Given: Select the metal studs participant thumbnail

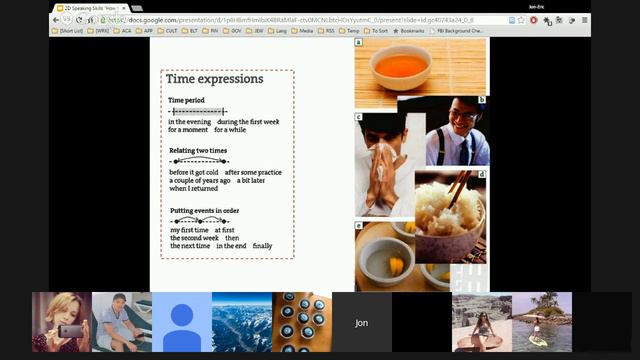Looking at the screenshot, I should pos(302,322).
